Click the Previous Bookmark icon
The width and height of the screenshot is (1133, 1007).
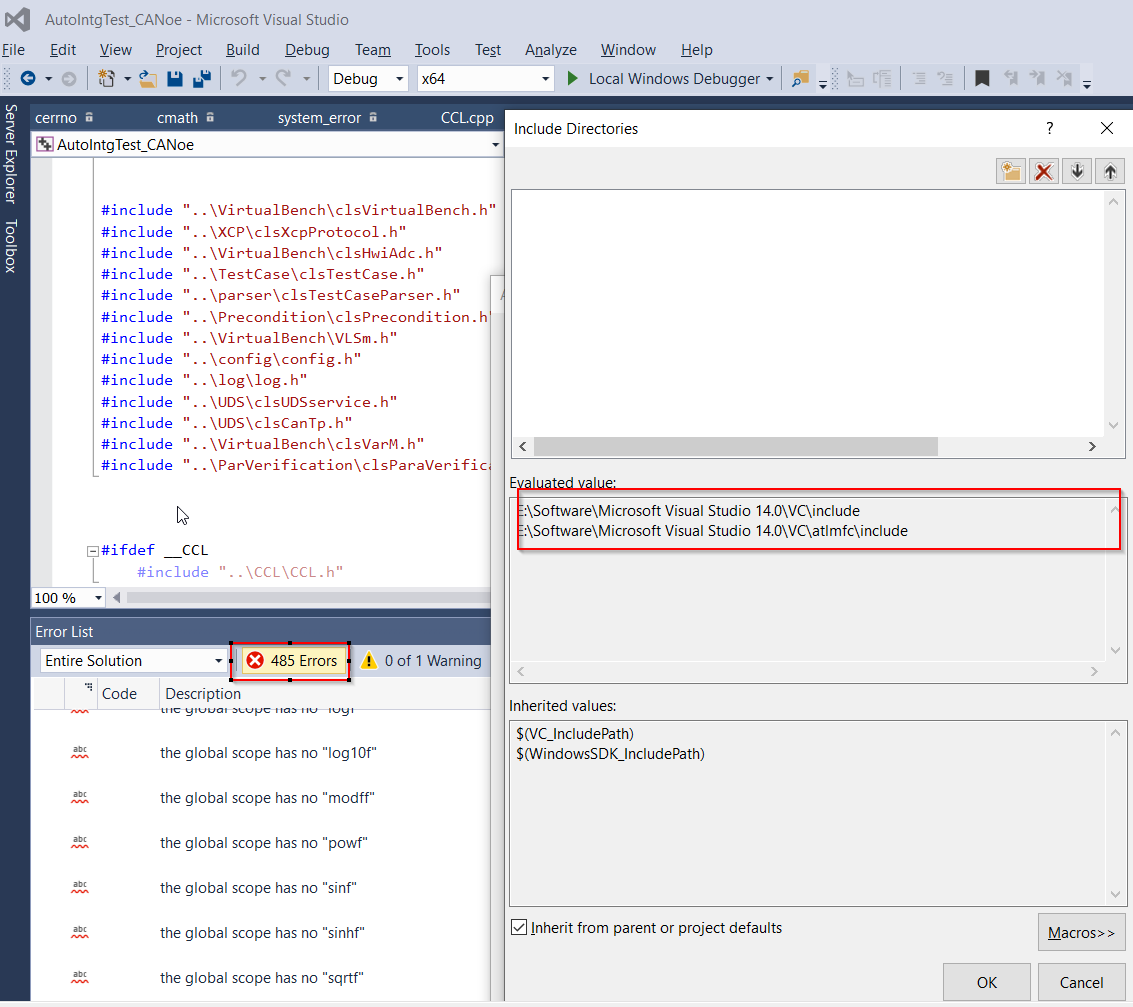(1011, 78)
